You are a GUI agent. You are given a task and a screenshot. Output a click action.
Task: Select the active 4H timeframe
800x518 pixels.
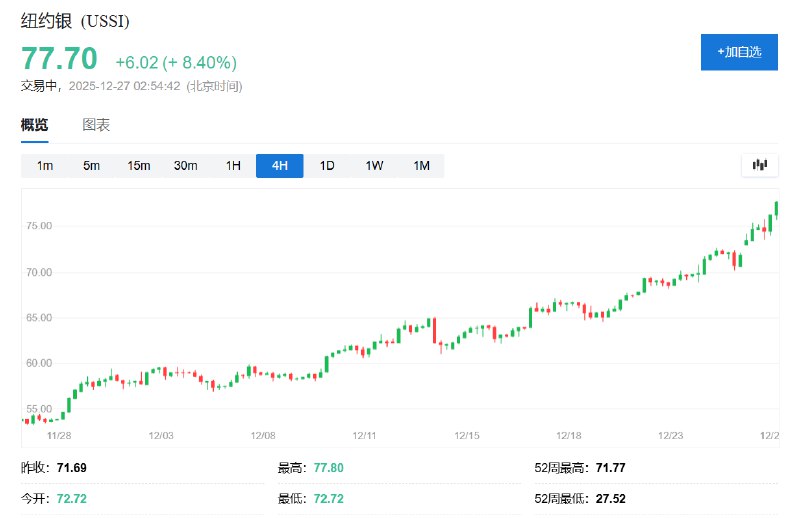pos(280,166)
